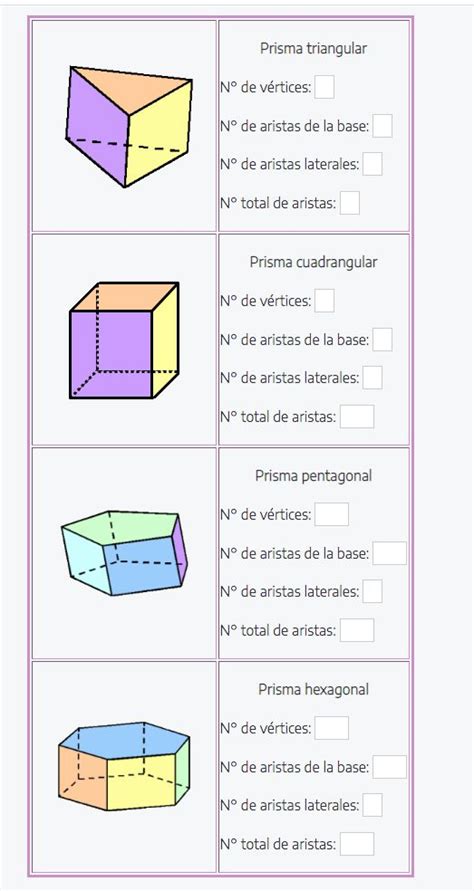Focus vertices box under Prisma cuadrangular
The height and width of the screenshot is (891, 474).
(325, 301)
